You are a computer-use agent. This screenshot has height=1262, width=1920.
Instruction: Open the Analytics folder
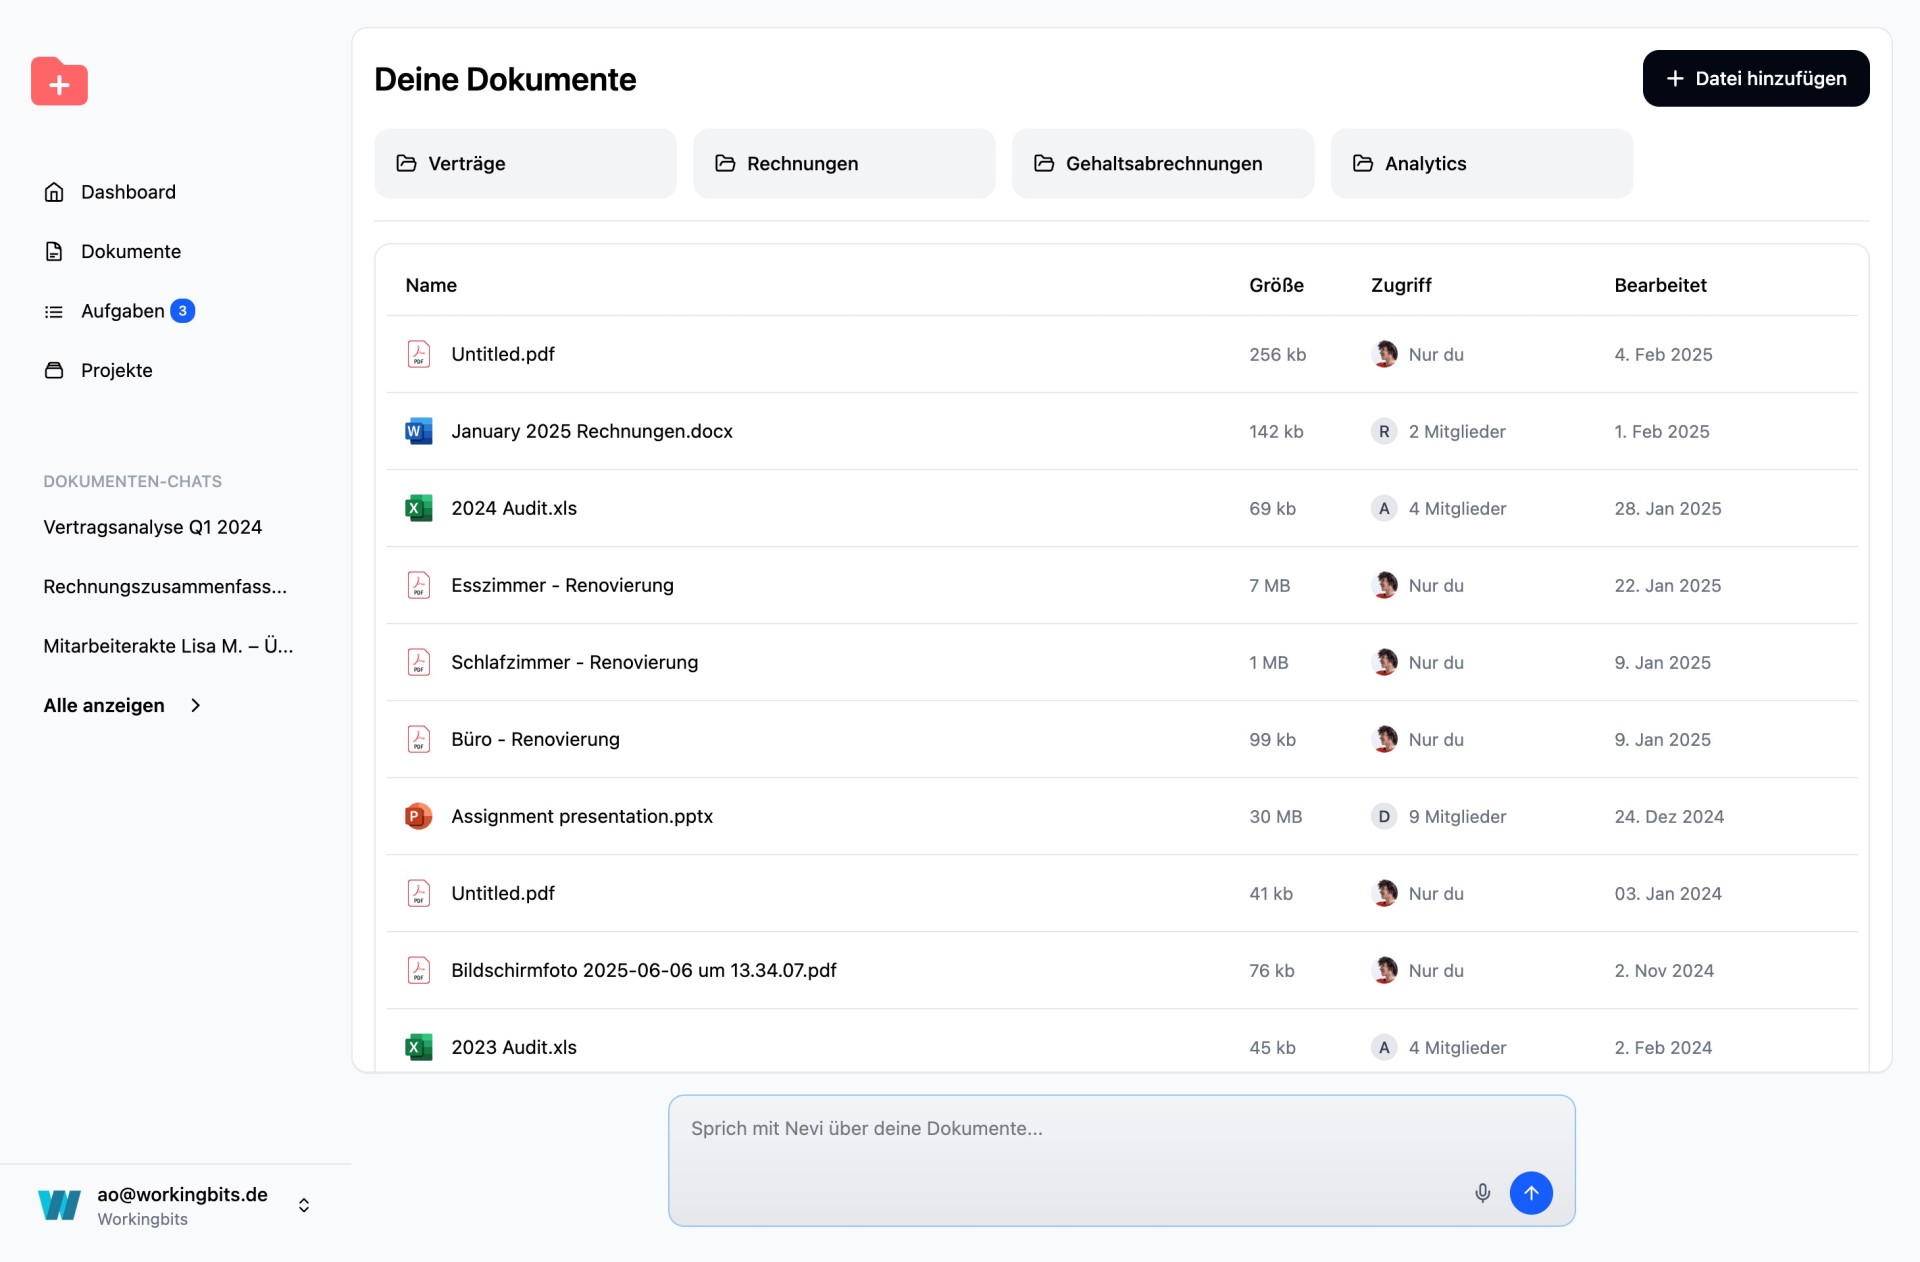1481,163
